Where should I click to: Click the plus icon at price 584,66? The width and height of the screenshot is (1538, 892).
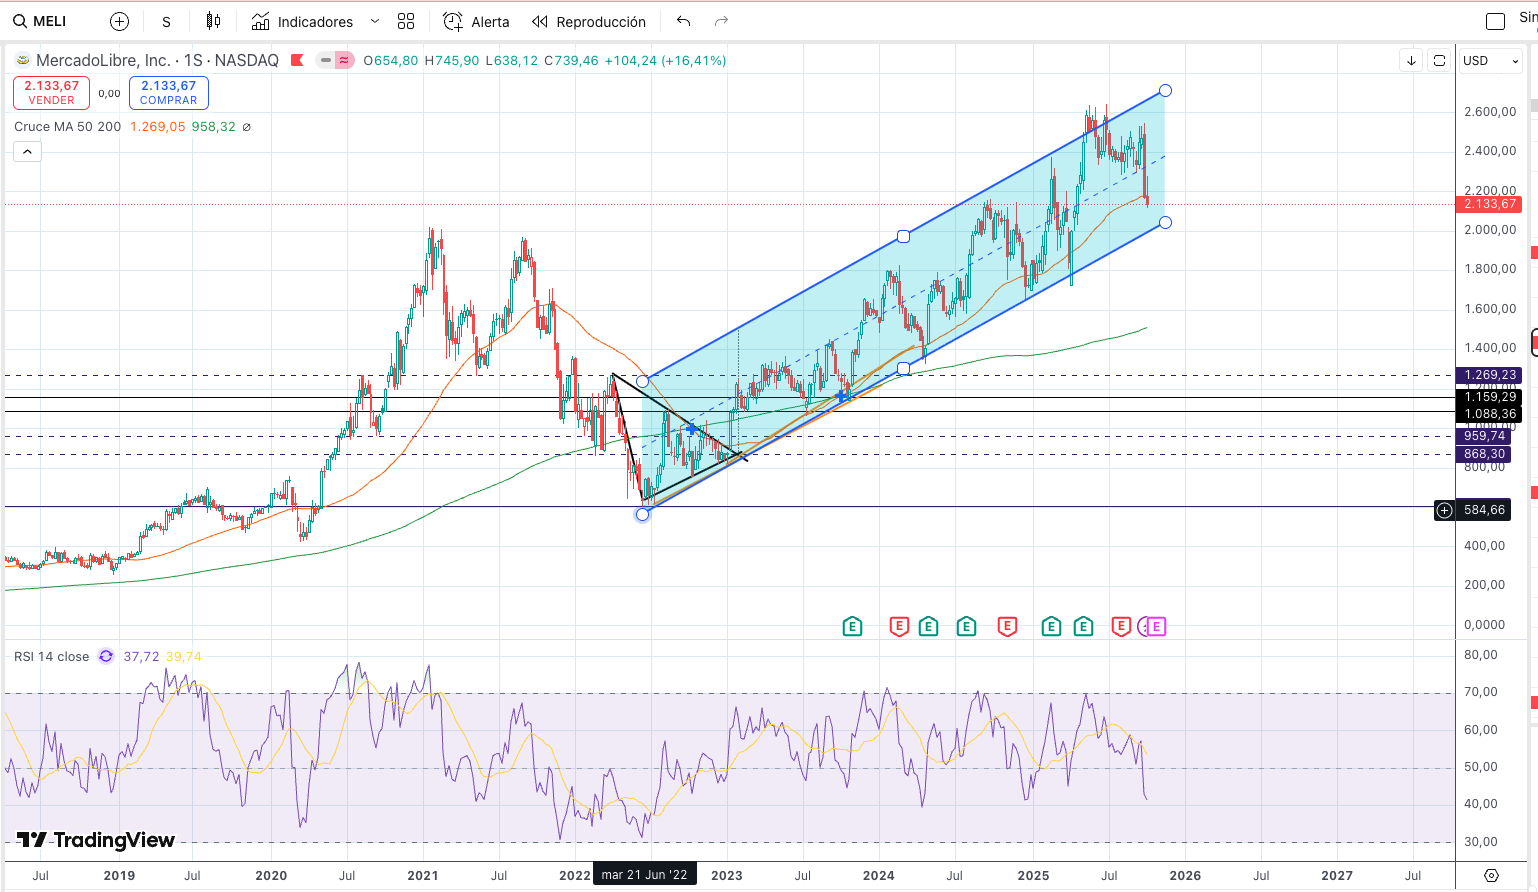1444,510
